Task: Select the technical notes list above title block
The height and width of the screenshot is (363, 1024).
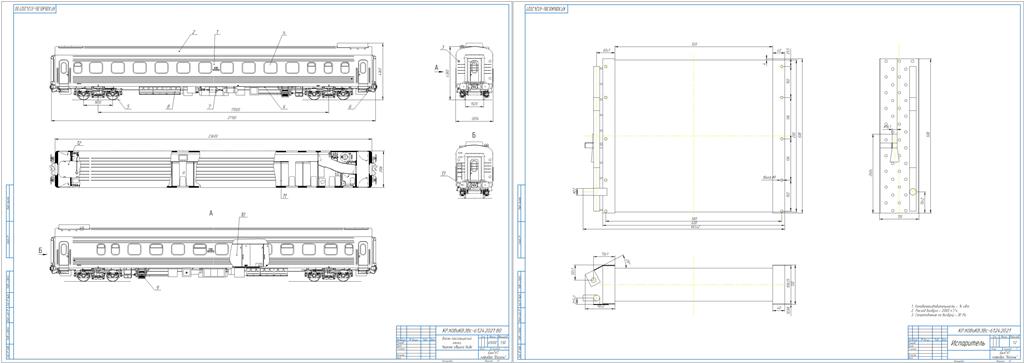Action: [x=935, y=310]
